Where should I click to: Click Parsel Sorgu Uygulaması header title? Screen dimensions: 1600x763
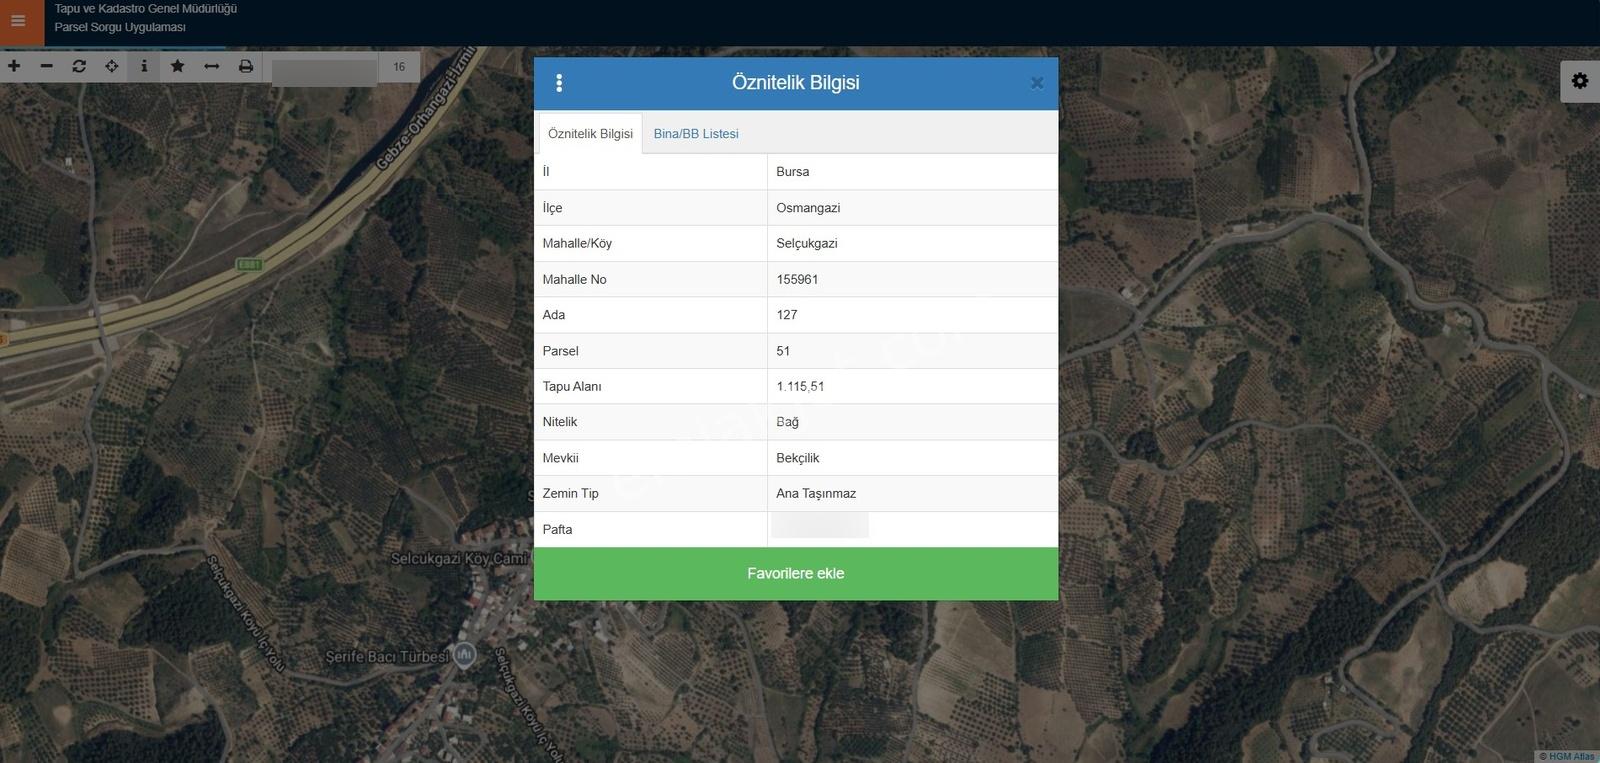120,27
